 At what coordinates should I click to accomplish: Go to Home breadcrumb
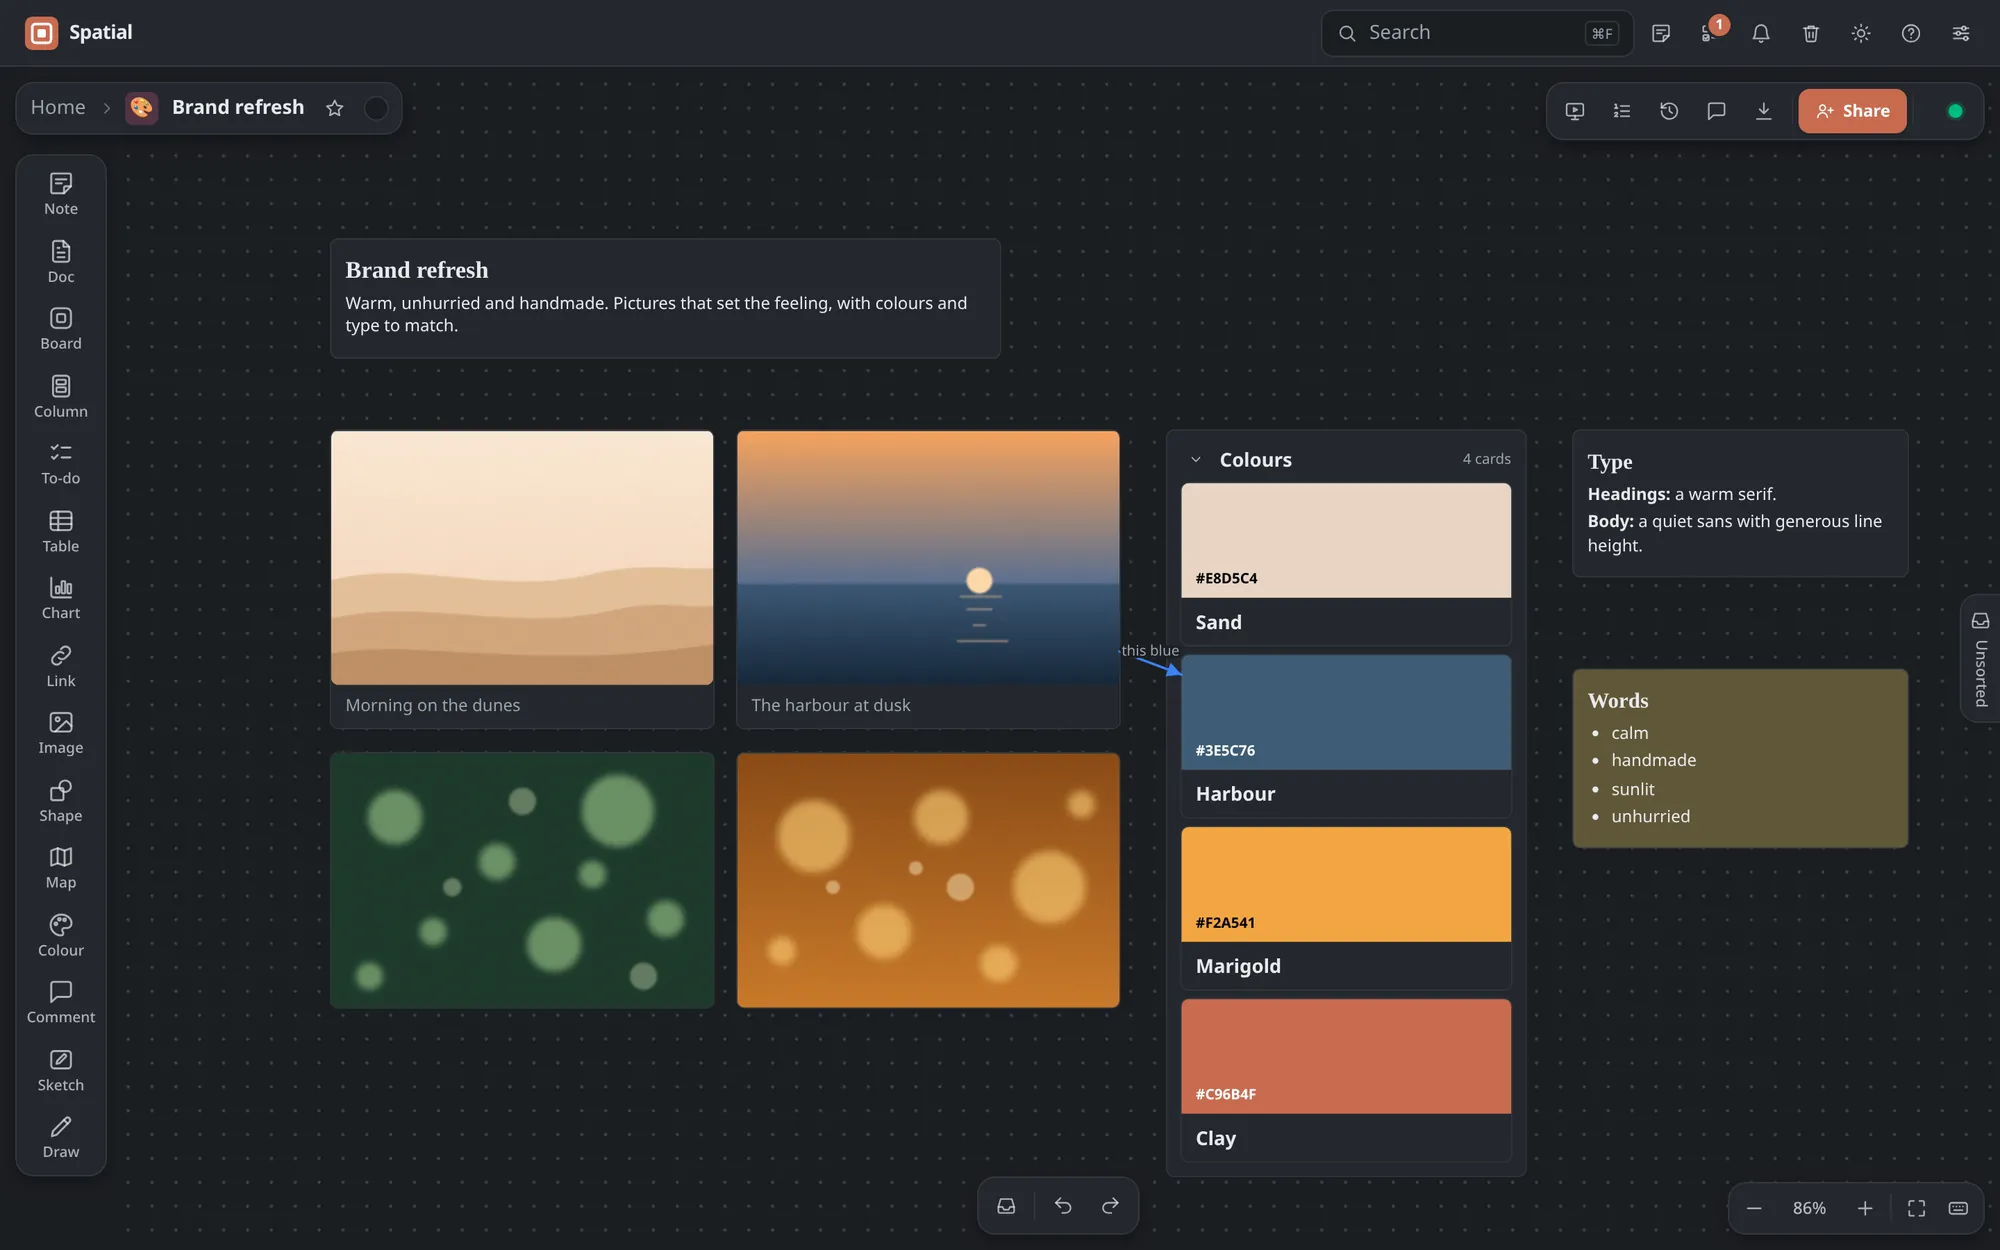point(58,108)
